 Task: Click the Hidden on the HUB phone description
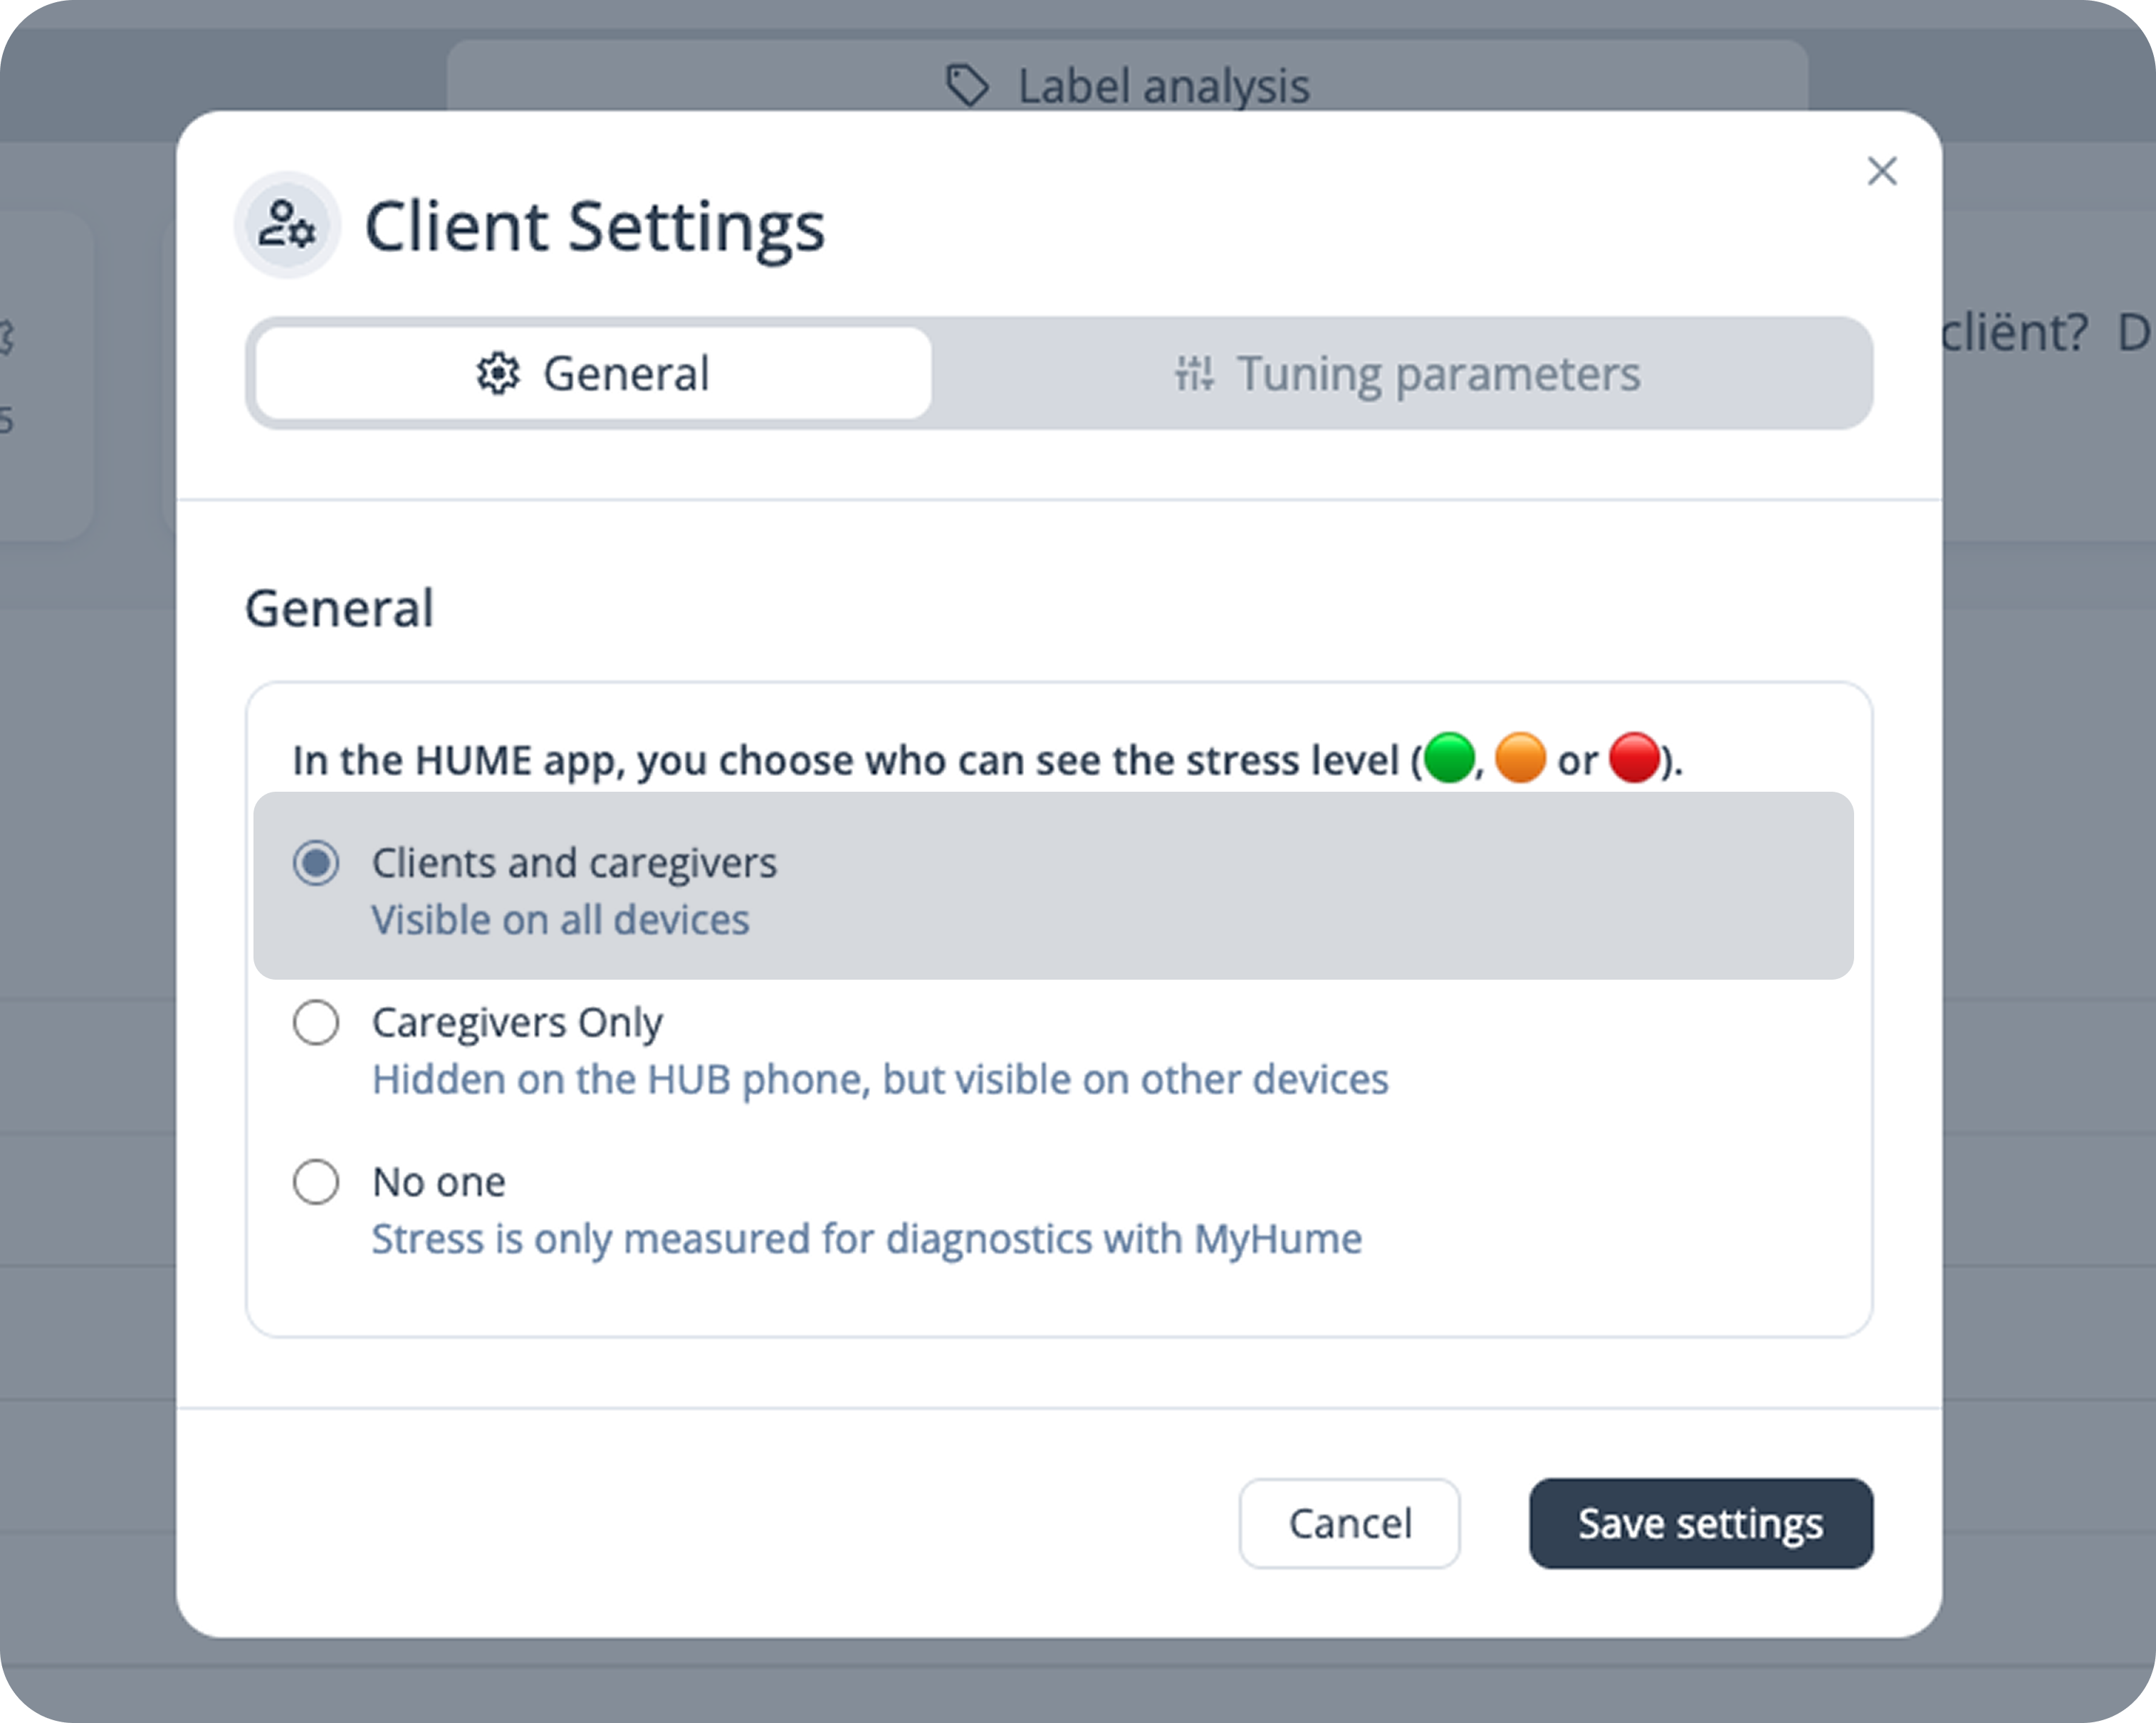point(880,1080)
